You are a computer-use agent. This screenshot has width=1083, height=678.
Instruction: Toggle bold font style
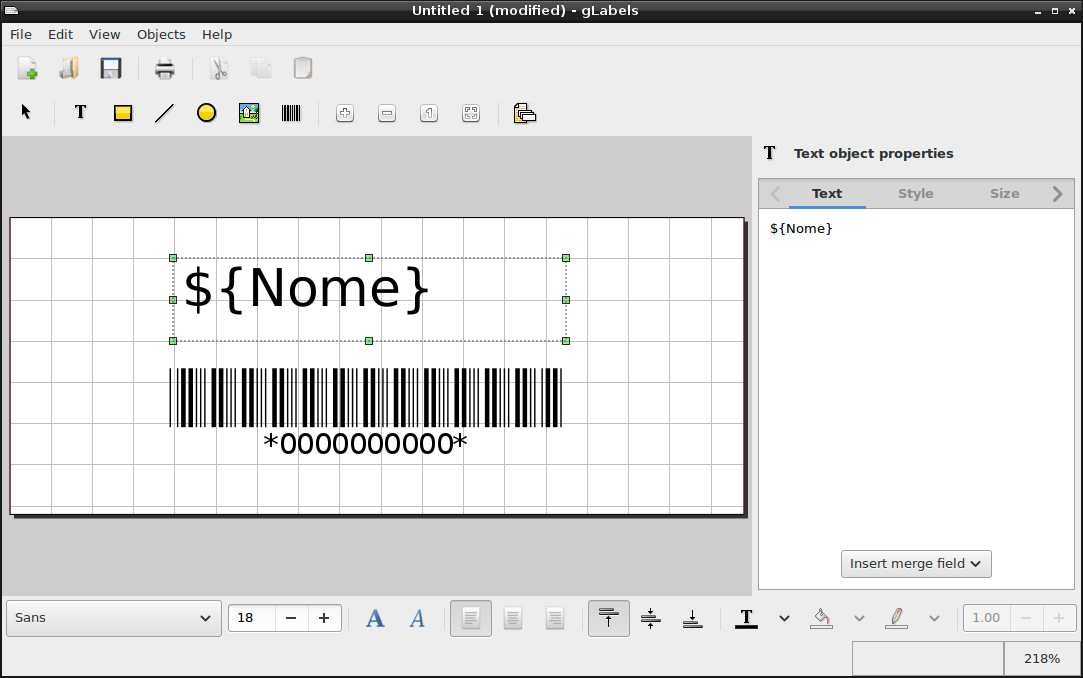click(x=375, y=618)
